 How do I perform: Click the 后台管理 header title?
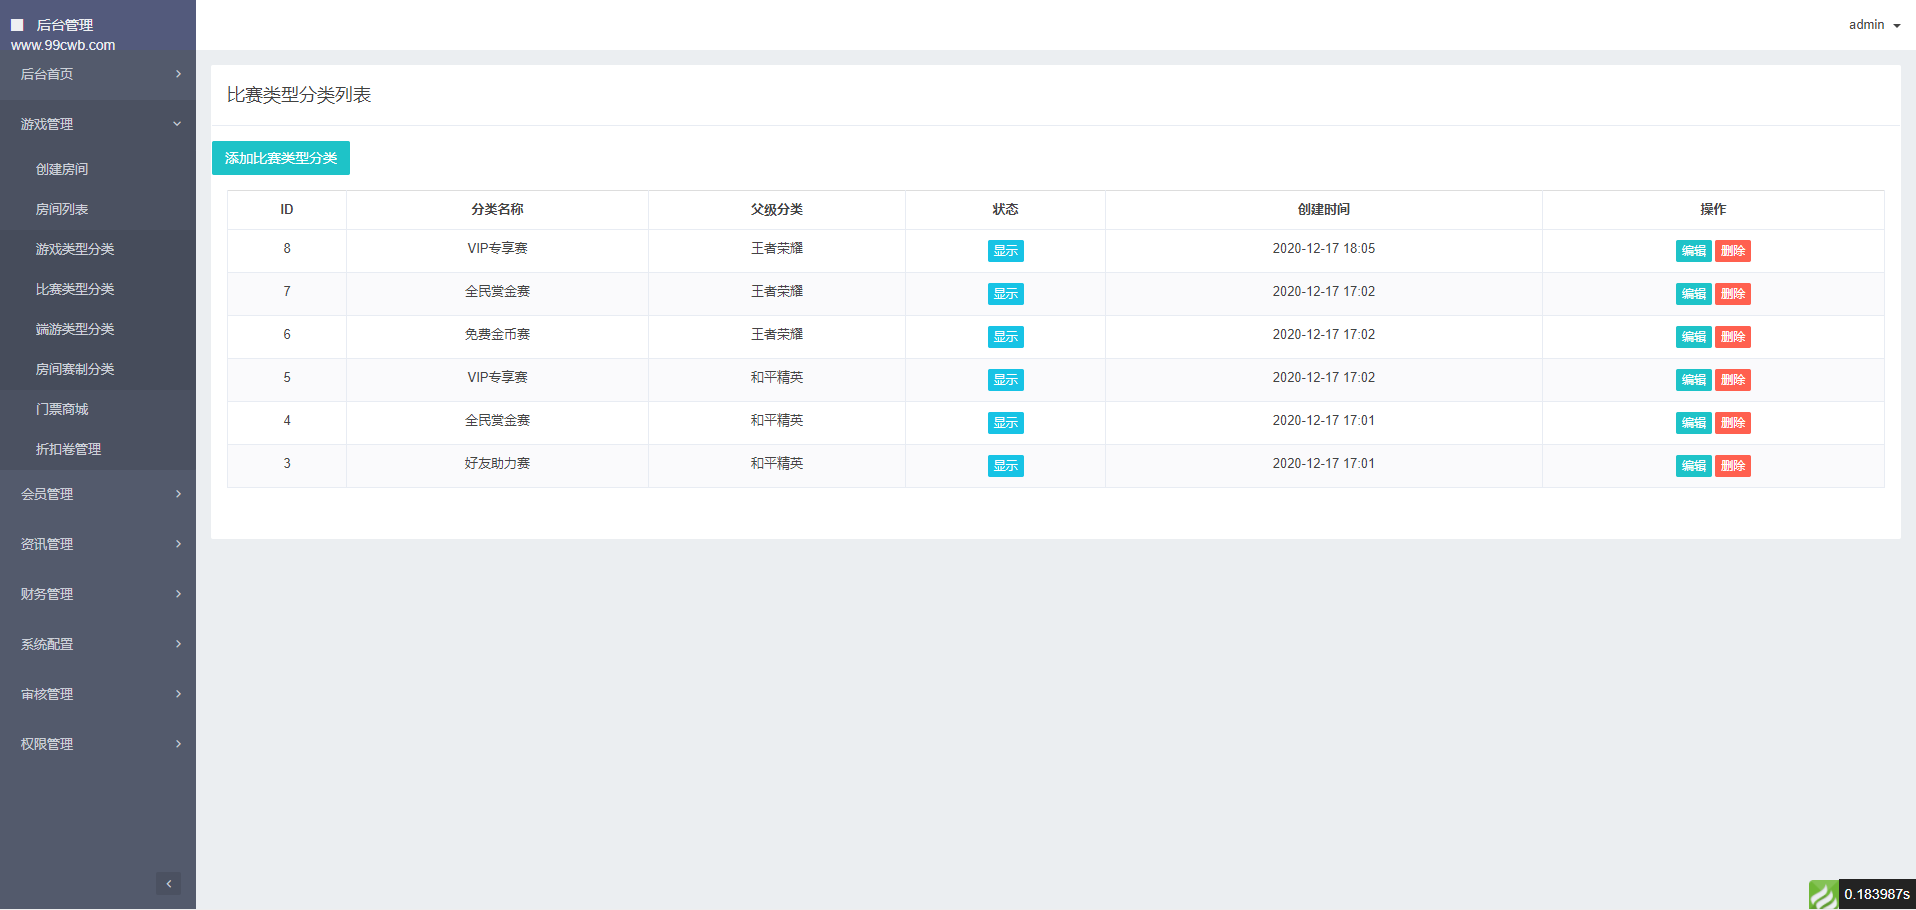65,25
